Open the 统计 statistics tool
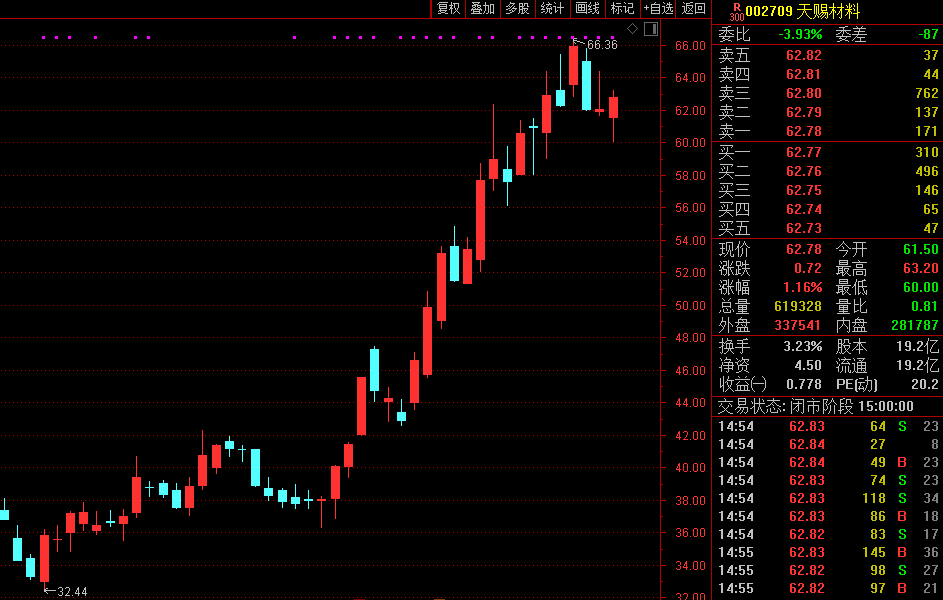 (x=552, y=9)
